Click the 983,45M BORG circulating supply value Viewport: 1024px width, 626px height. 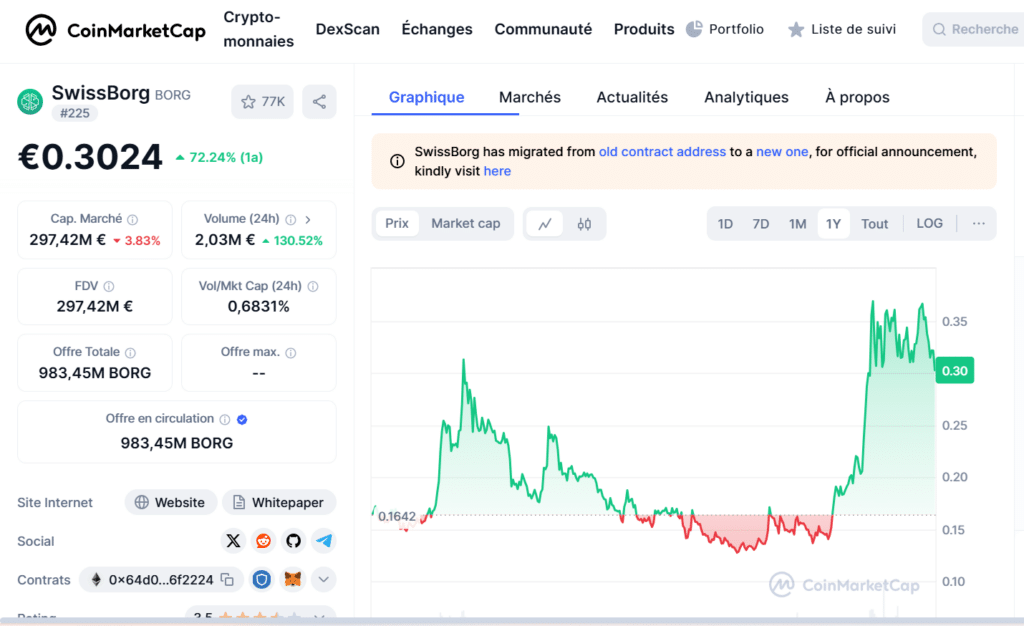point(176,443)
